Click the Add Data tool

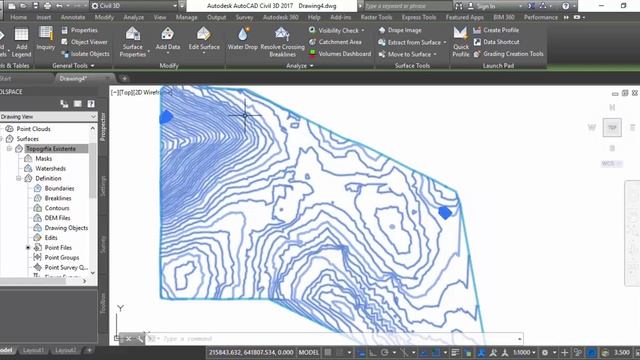tap(168, 40)
